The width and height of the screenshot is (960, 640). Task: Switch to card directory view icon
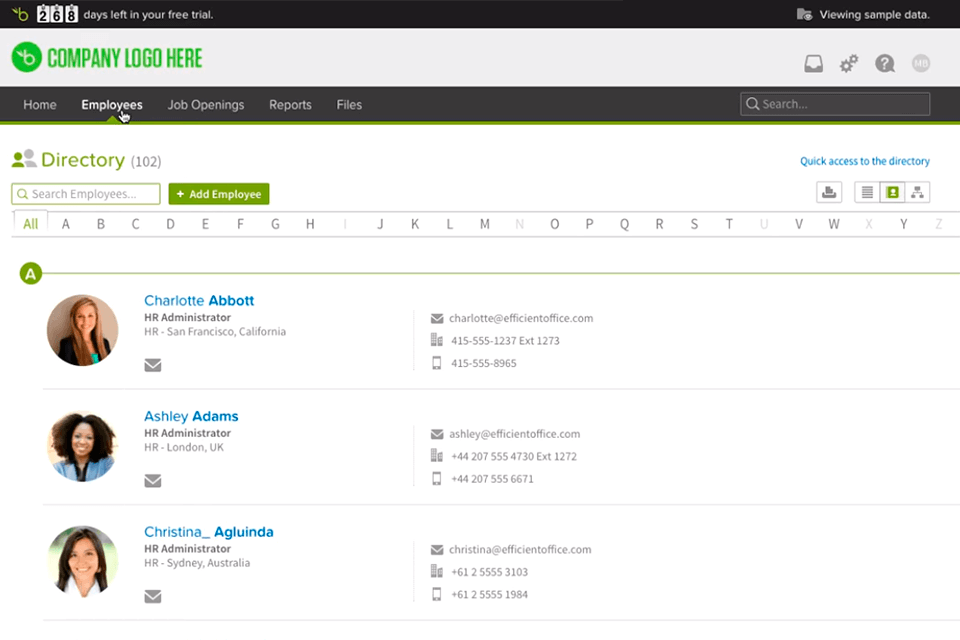point(892,192)
